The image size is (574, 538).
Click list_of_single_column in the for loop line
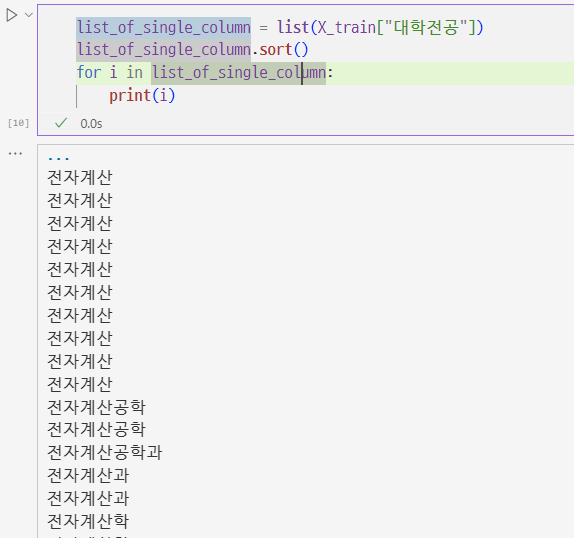coord(239,72)
